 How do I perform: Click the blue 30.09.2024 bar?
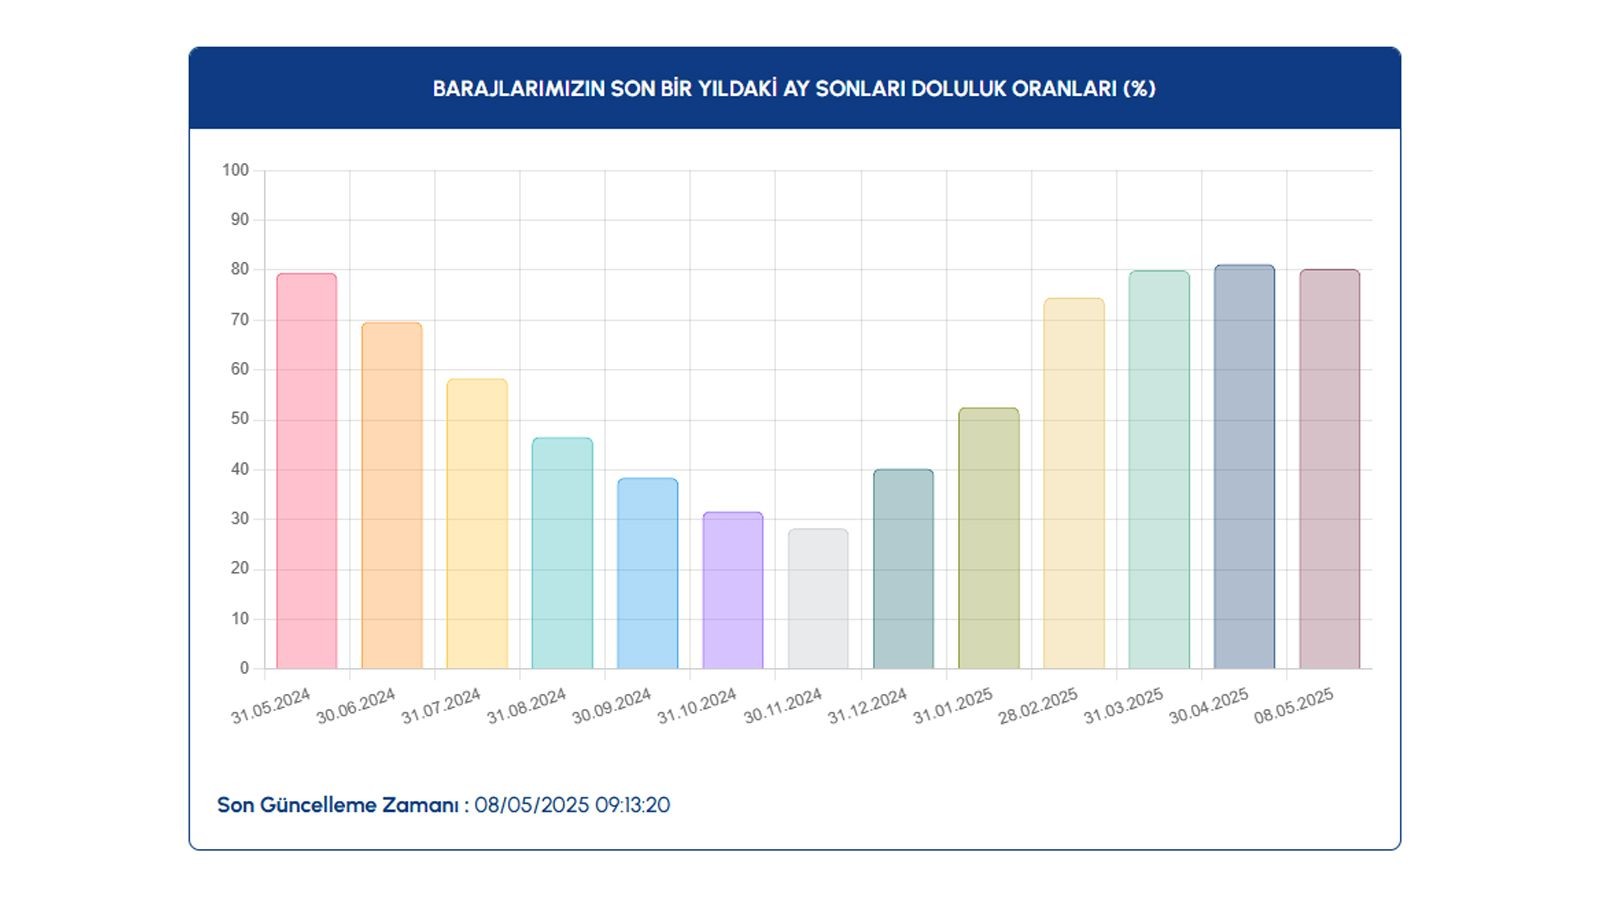click(647, 573)
